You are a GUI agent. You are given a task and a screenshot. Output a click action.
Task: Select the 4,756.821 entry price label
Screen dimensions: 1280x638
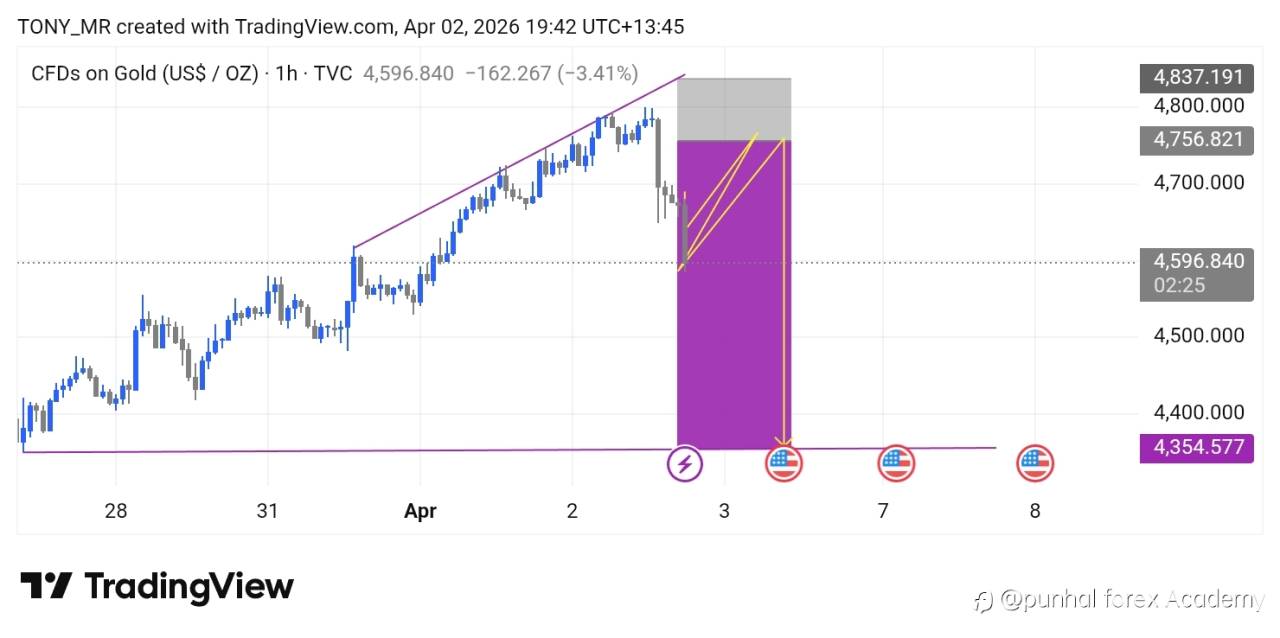pyautogui.click(x=1197, y=139)
